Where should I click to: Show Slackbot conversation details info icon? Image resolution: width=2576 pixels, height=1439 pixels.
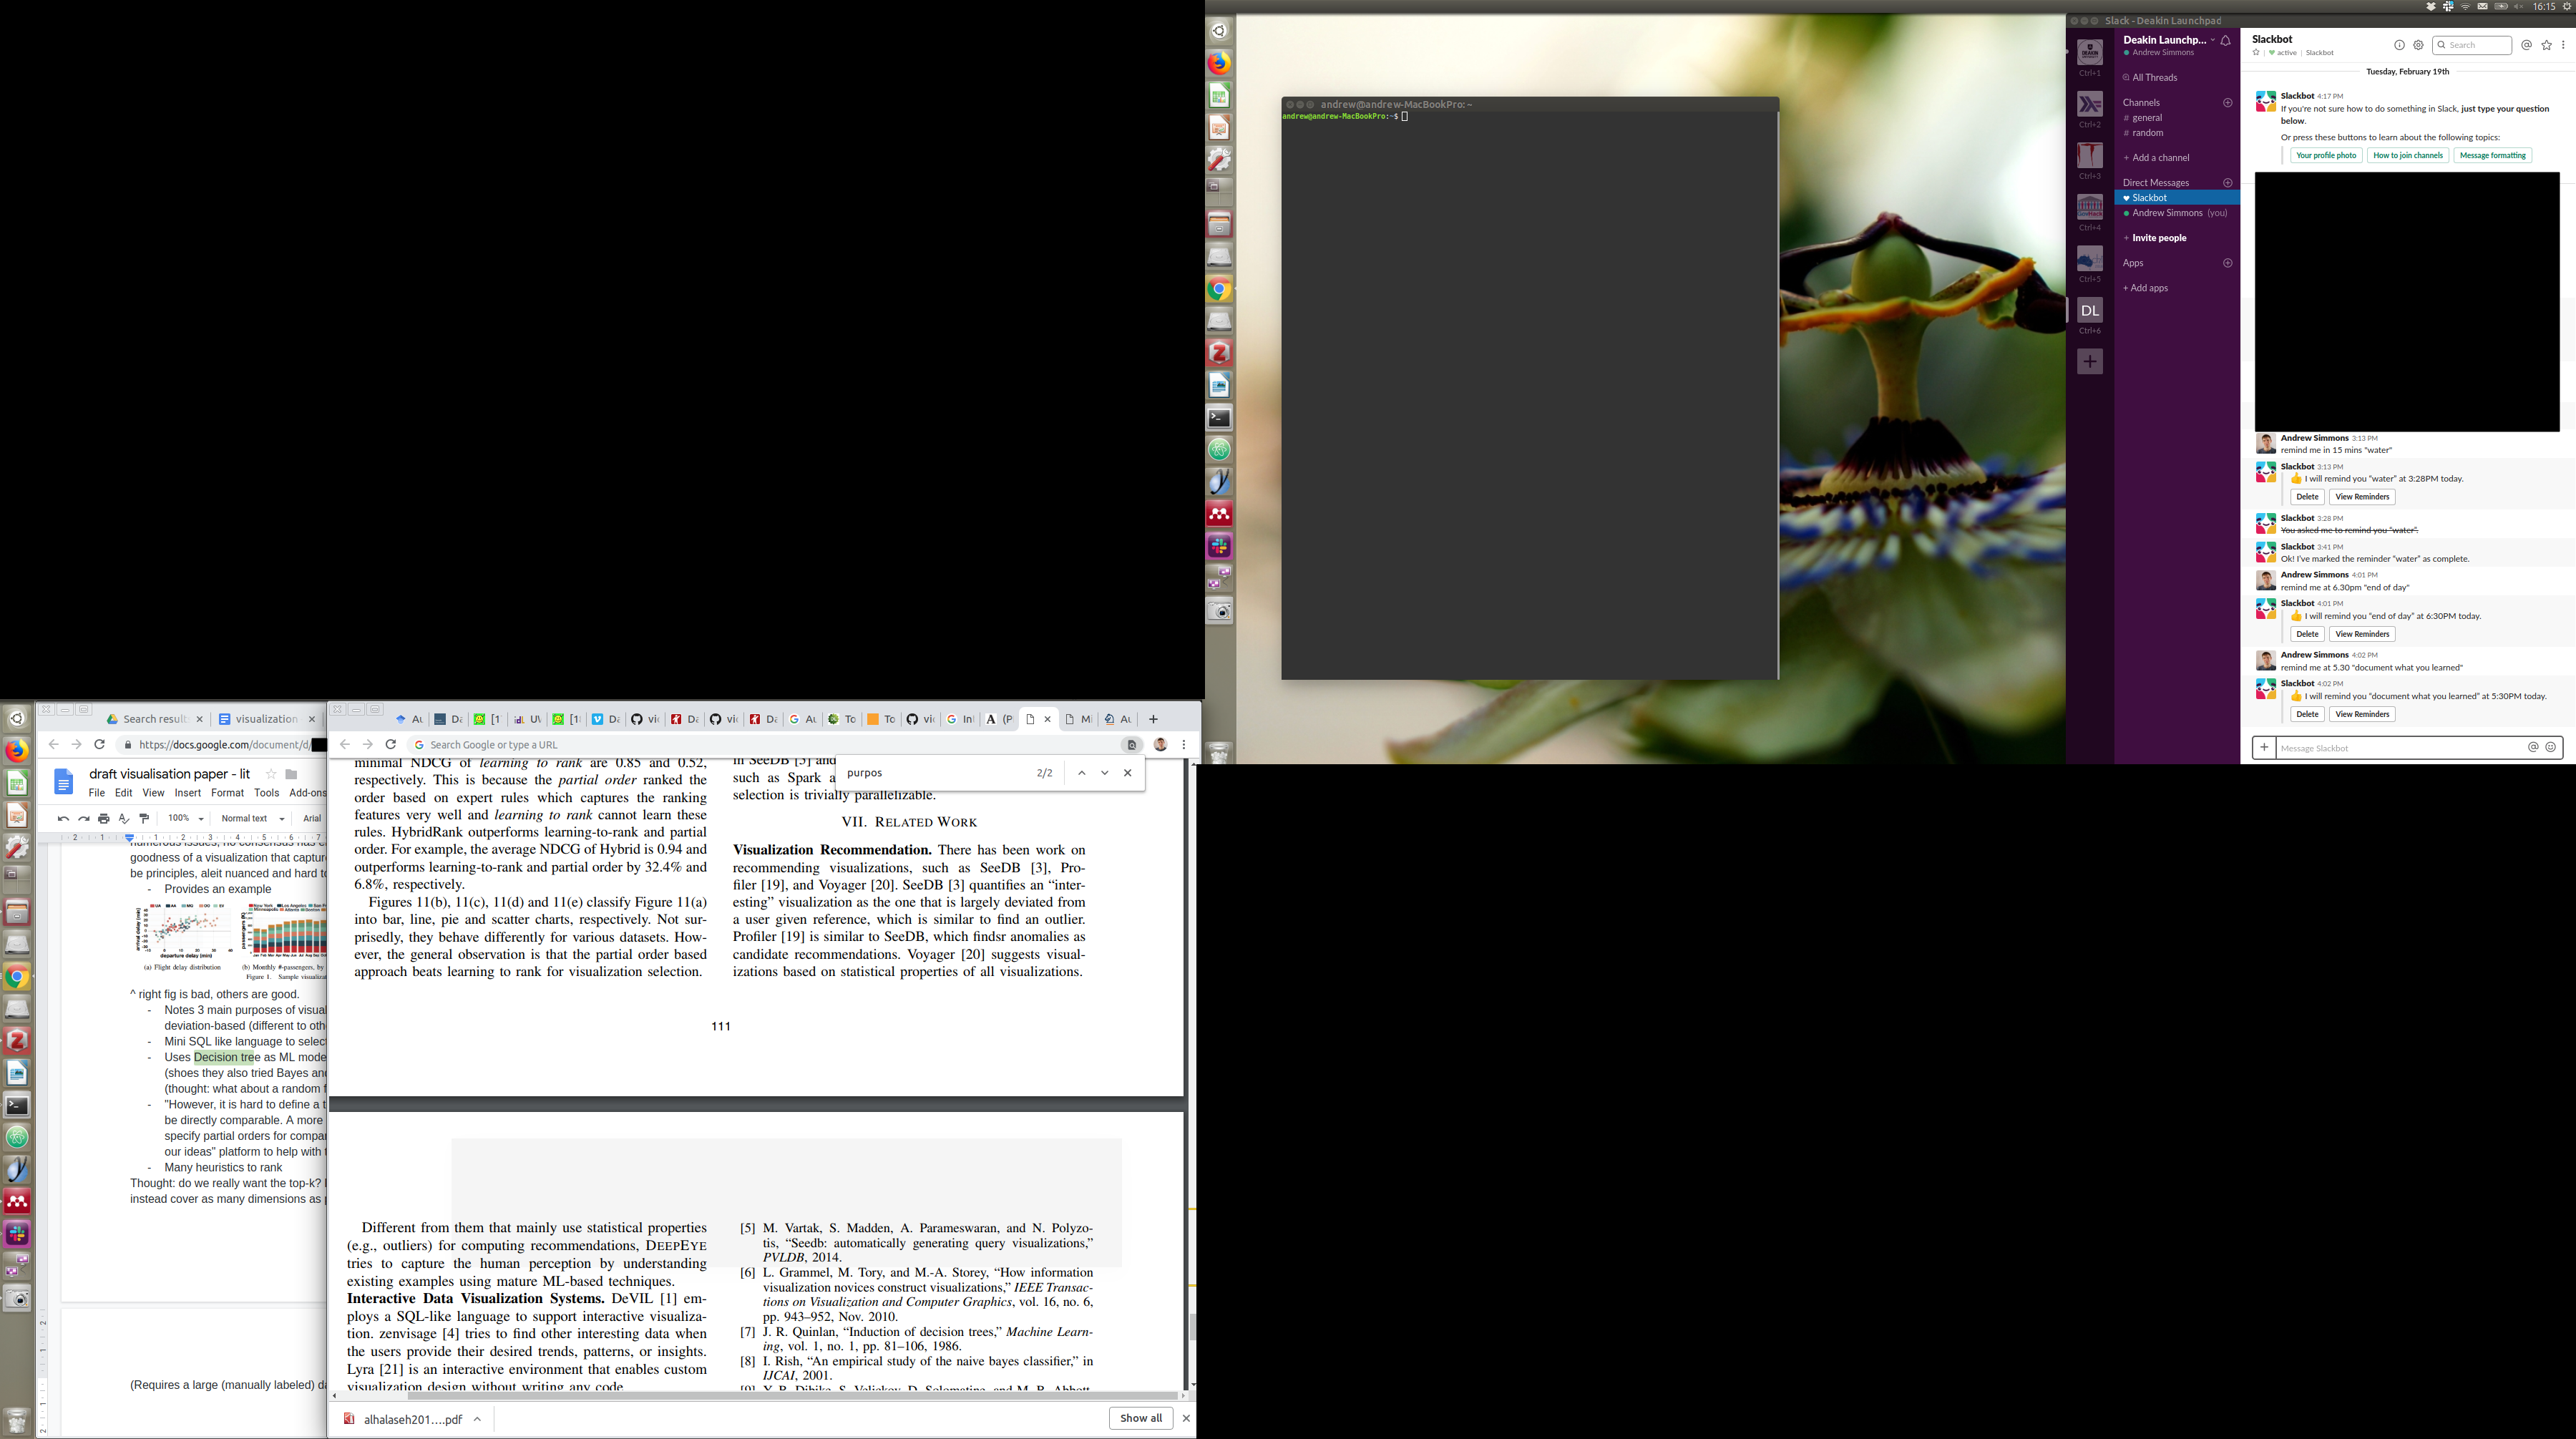(x=2399, y=45)
